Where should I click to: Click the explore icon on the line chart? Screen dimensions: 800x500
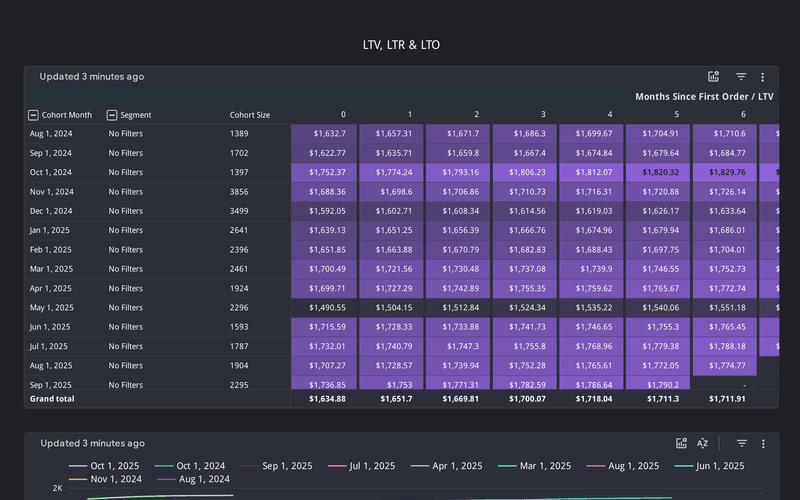pyautogui.click(x=681, y=443)
